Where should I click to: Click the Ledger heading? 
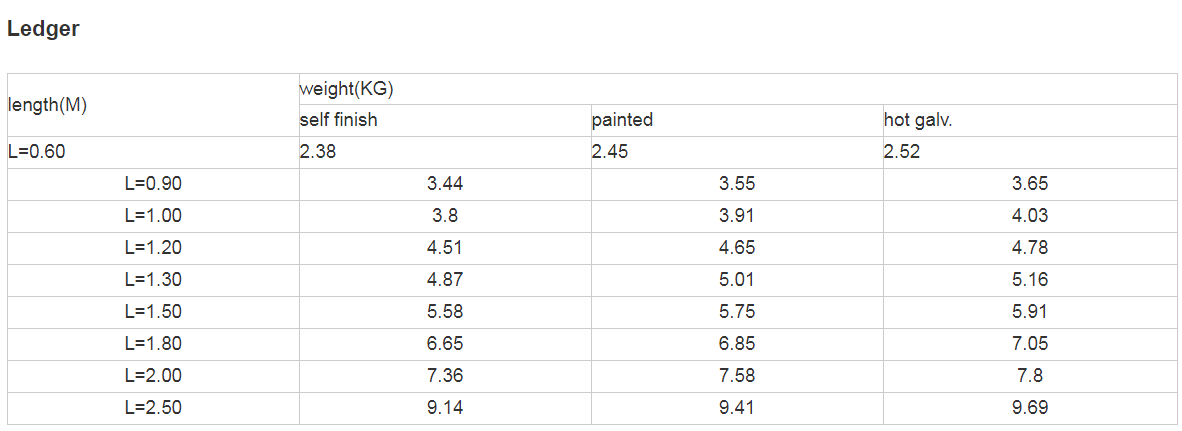[43, 29]
